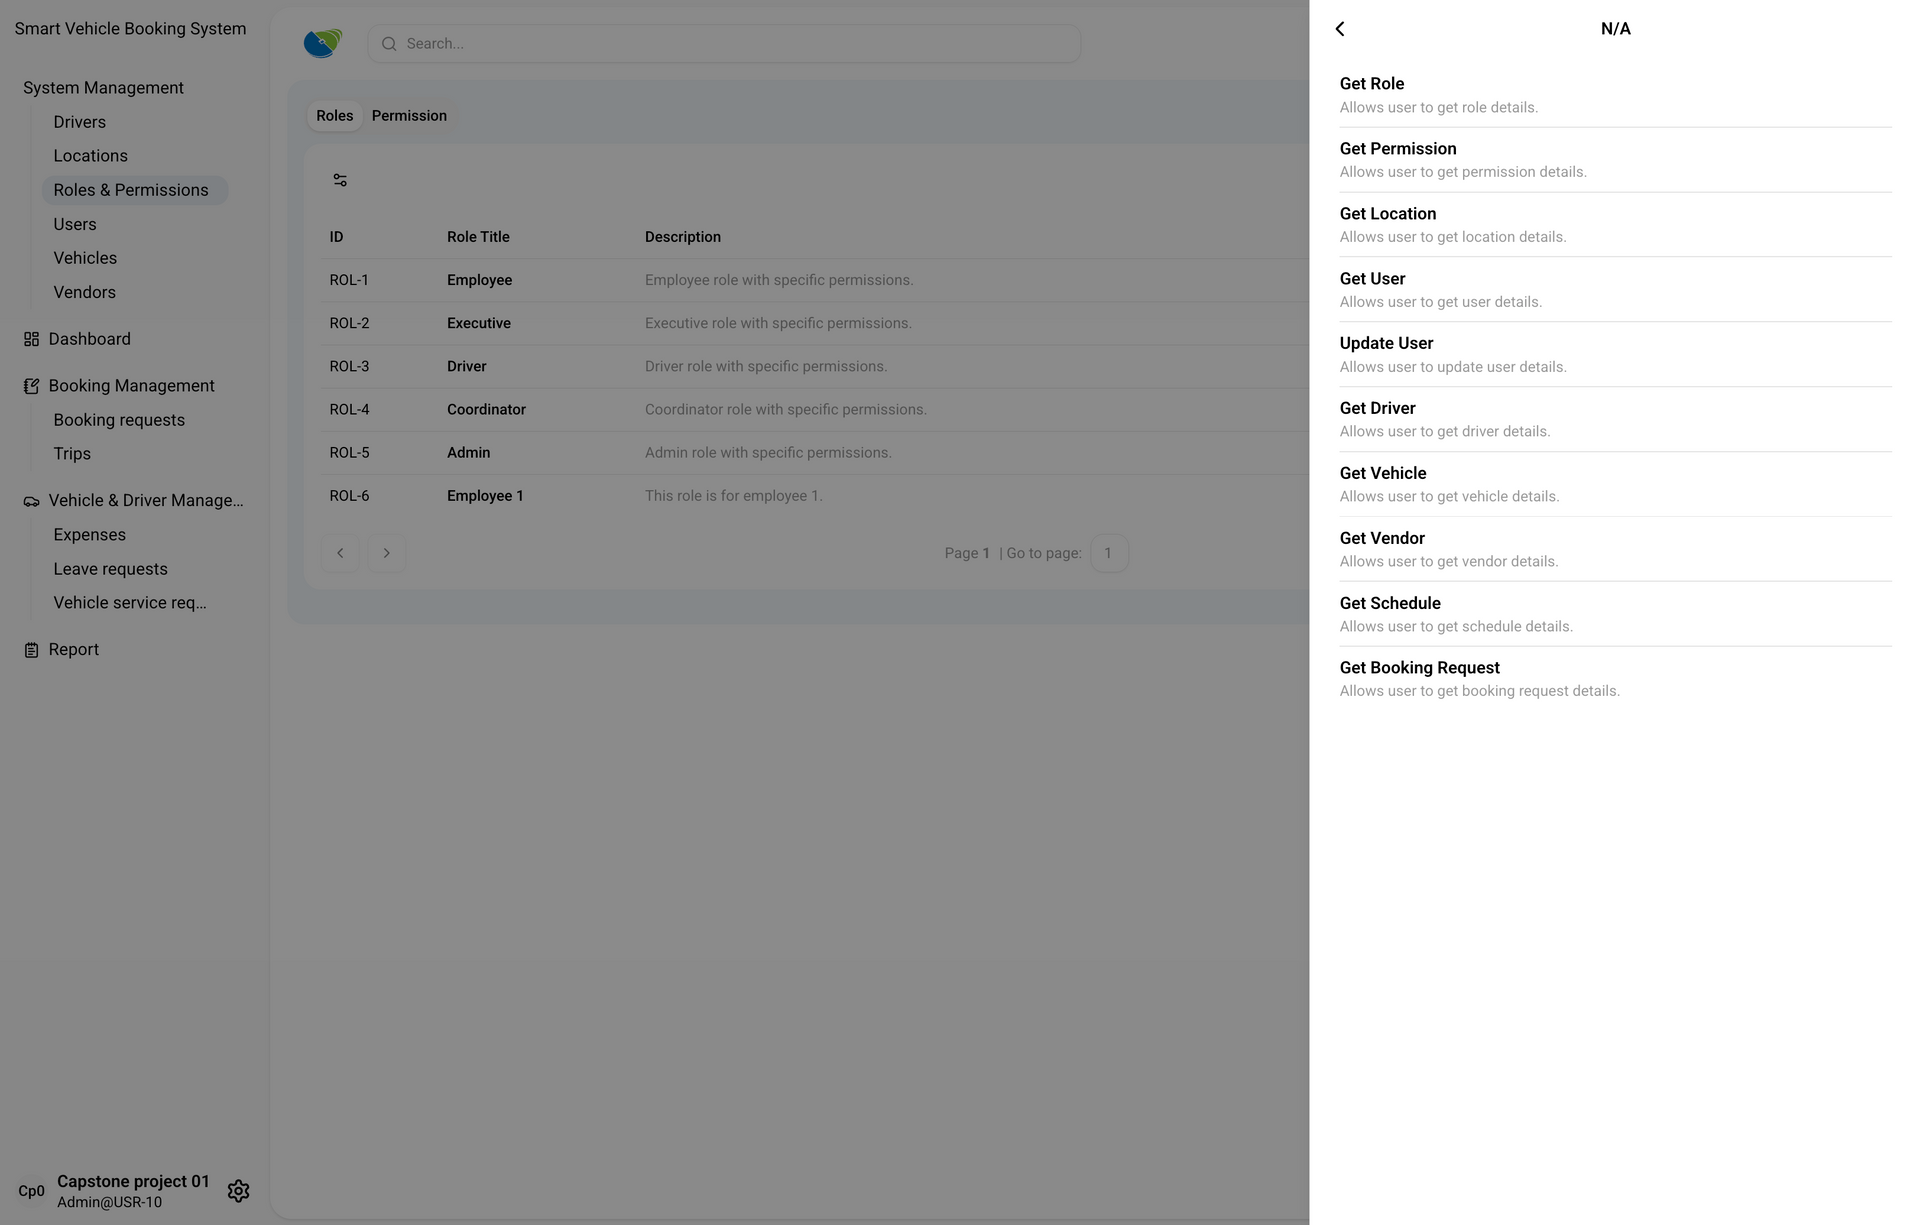The width and height of the screenshot is (1920, 1225).
Task: Click the Vehicle & Driver Management car icon
Action: pos(31,501)
